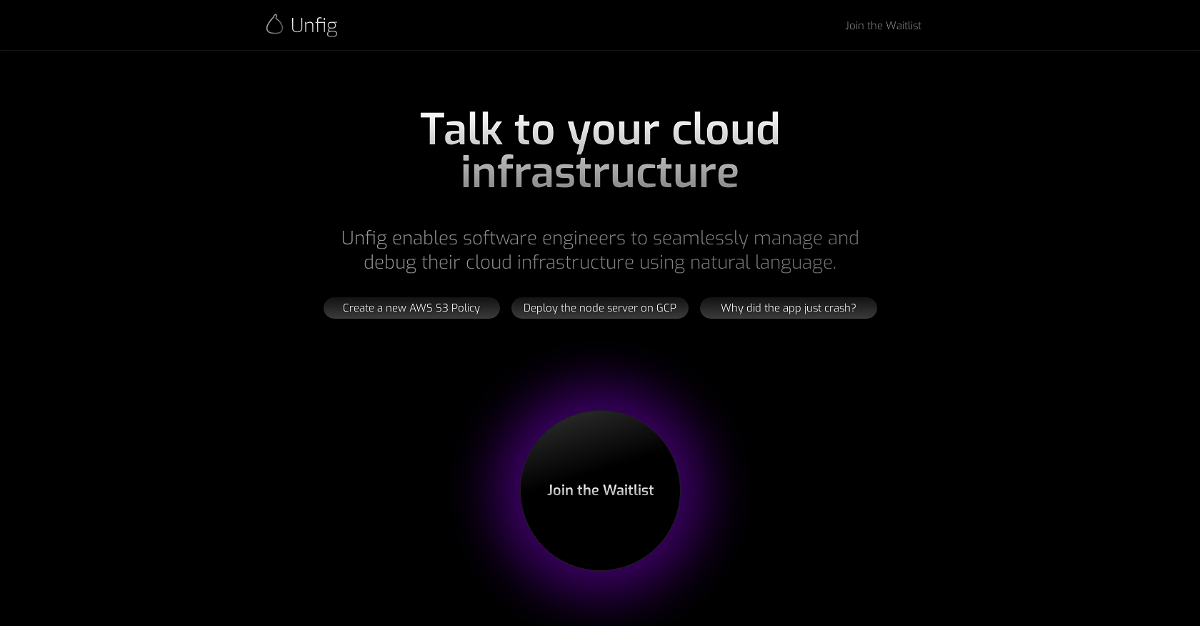Click the Unfig enables software engineers description
Viewport: 1200px width, 626px height.
[600, 250]
